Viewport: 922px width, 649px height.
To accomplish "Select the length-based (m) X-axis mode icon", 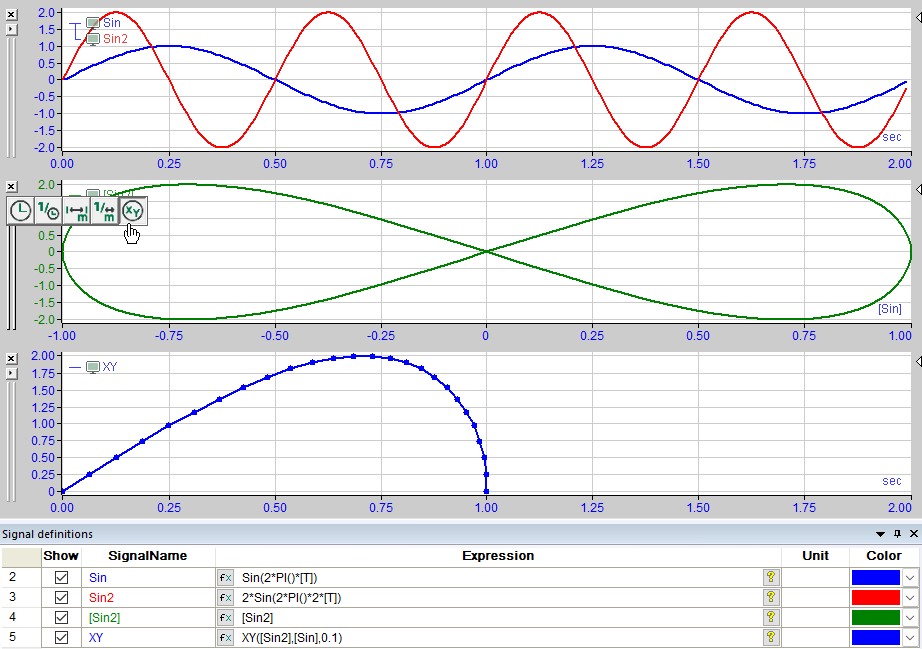I will (76, 211).
